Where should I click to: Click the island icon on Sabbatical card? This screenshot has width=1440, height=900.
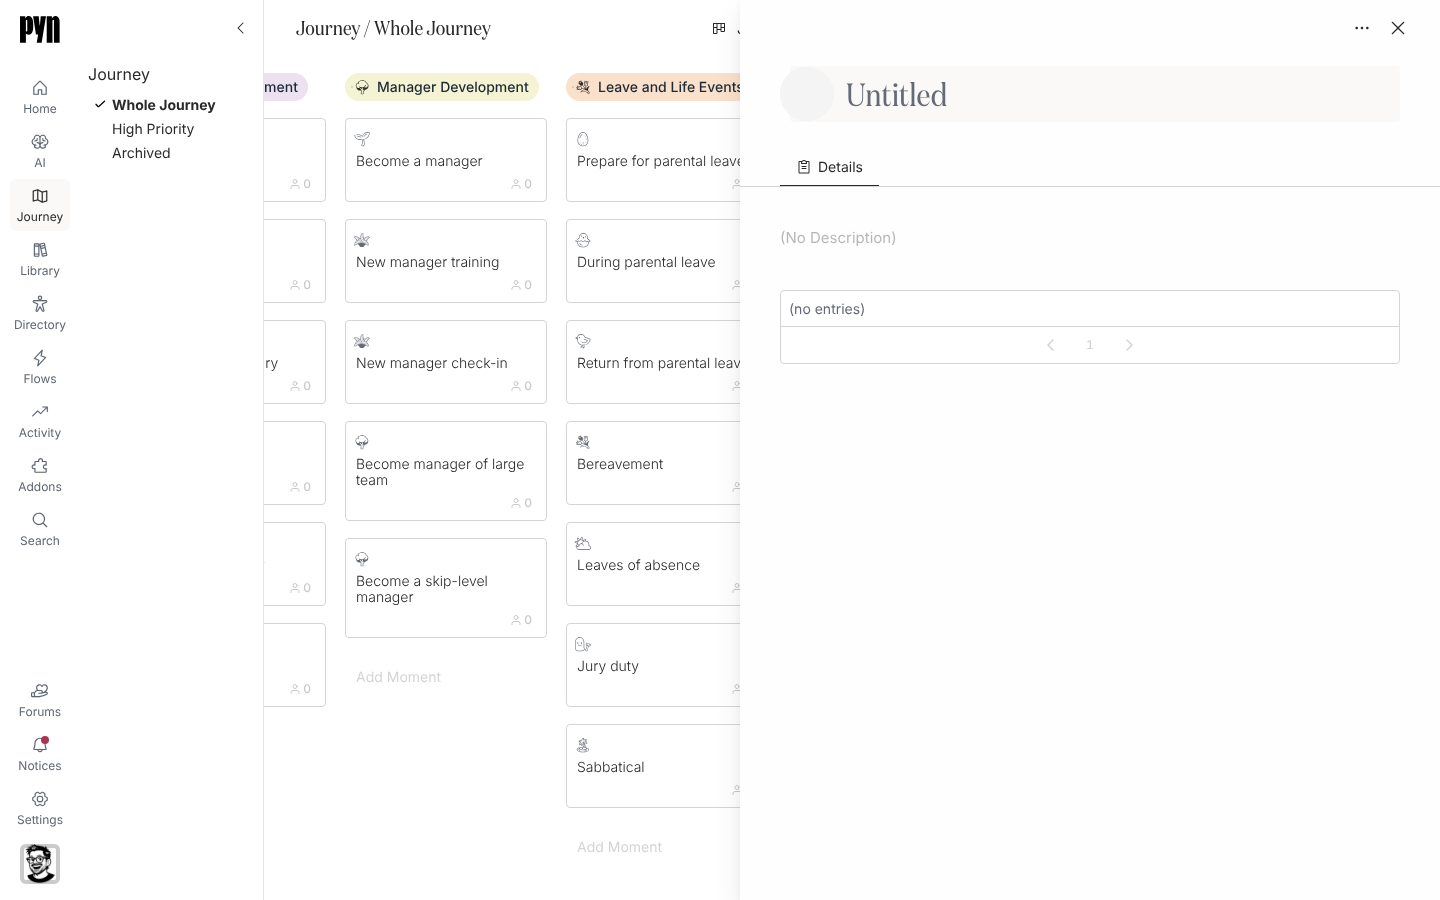coord(583,745)
